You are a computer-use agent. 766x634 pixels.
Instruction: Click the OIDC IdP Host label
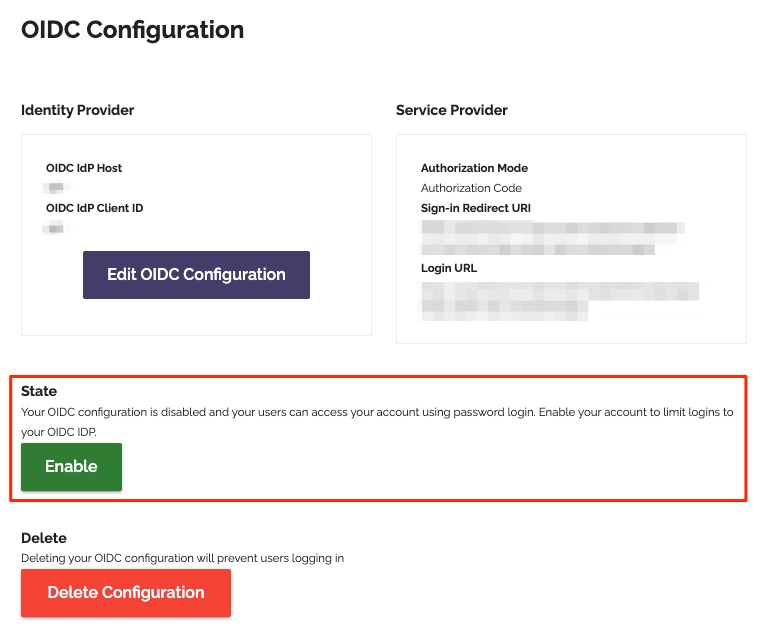(84, 168)
